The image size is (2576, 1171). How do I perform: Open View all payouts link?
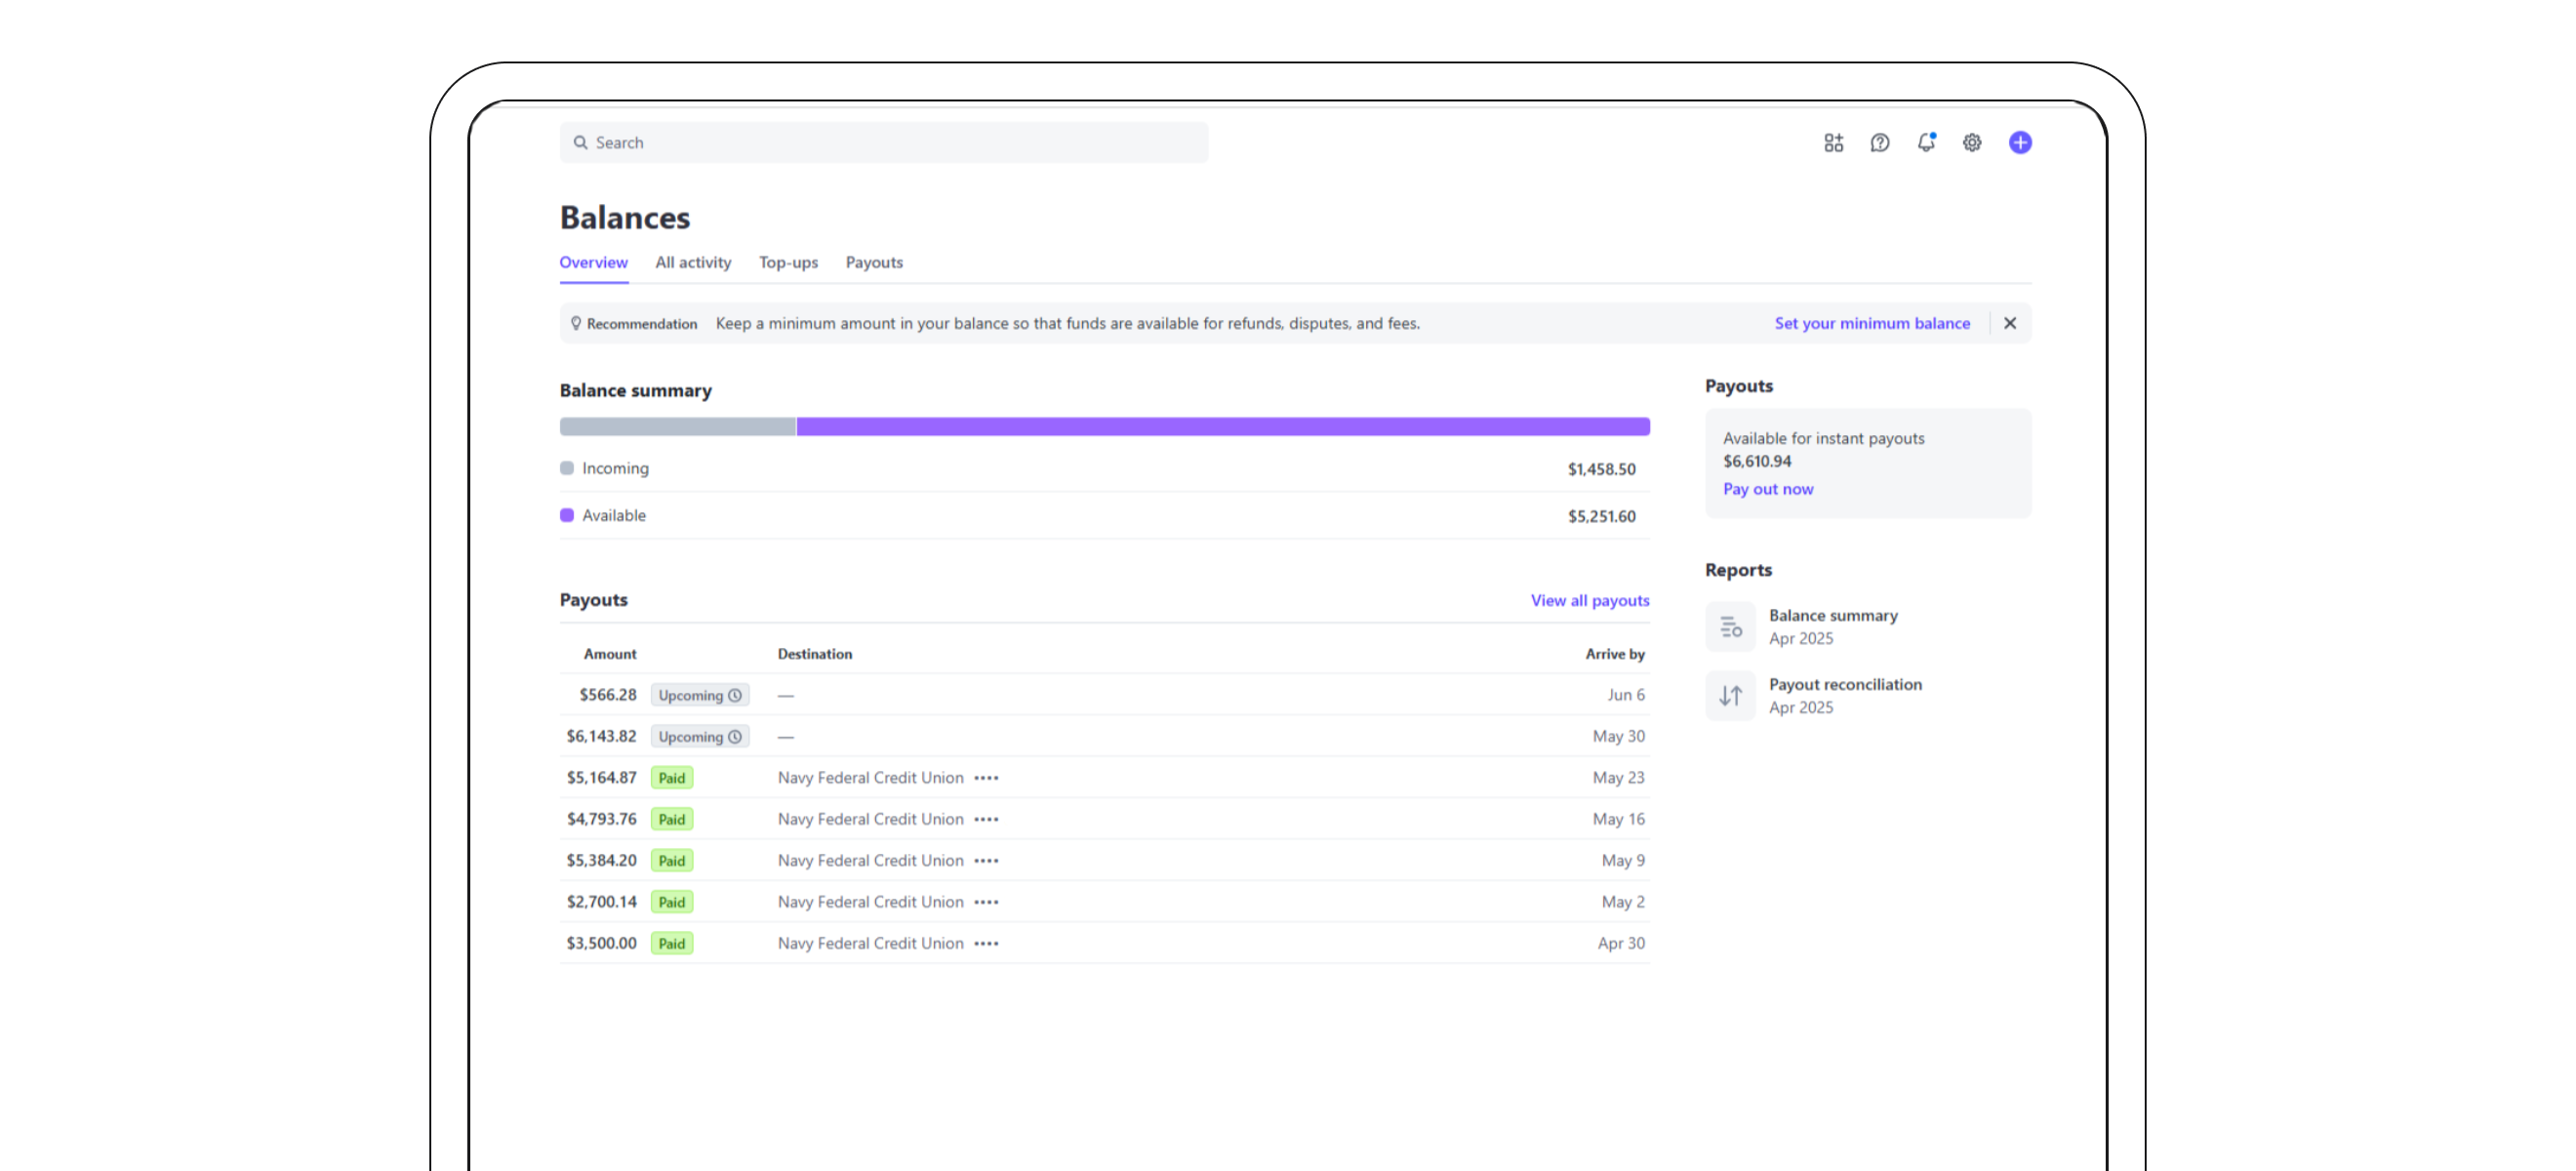click(1590, 600)
